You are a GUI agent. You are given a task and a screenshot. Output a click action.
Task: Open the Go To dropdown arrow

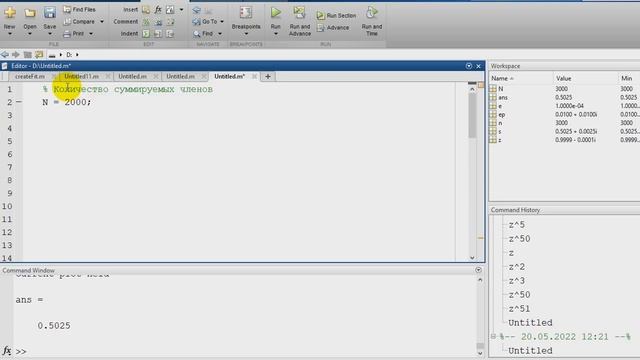[x=222, y=22]
